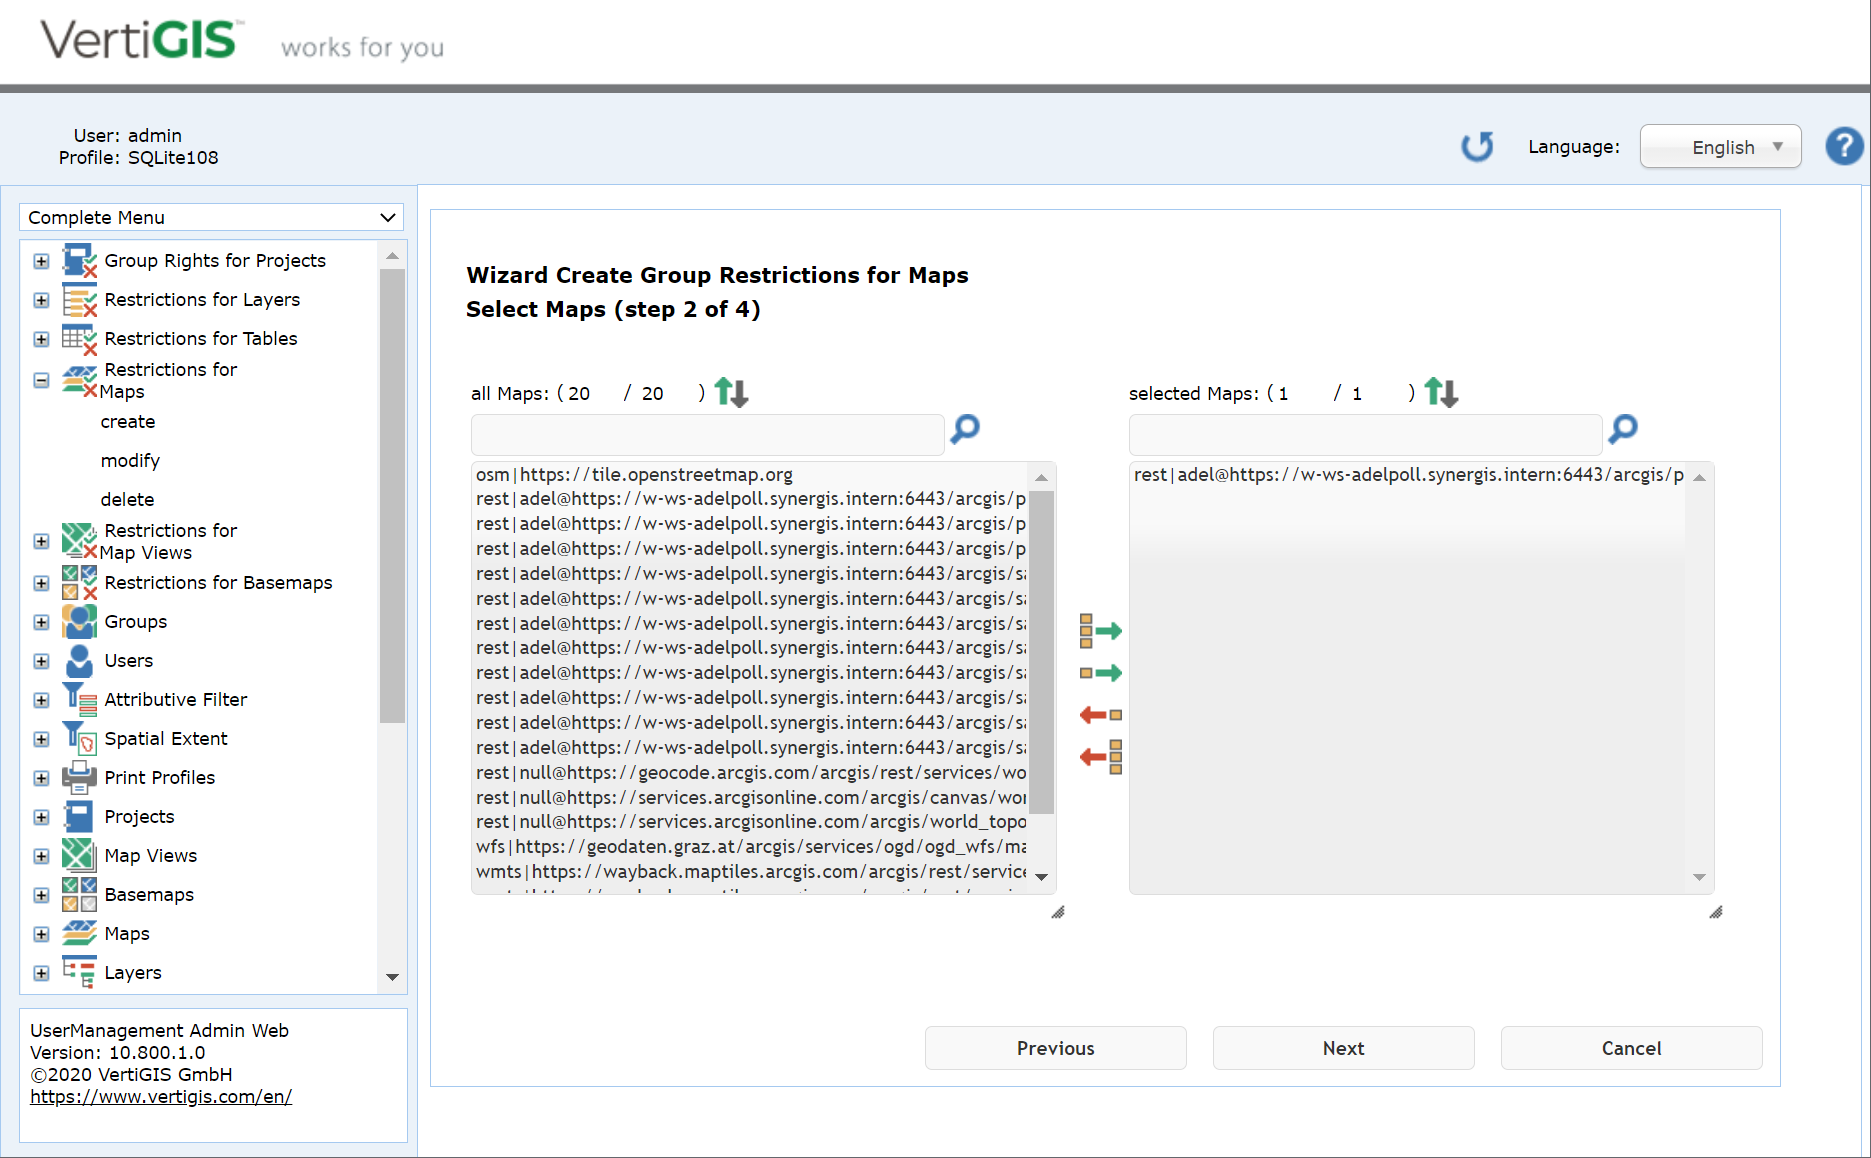Click the Print Profiles icon in the sidebar
1871x1158 pixels.
tap(79, 777)
